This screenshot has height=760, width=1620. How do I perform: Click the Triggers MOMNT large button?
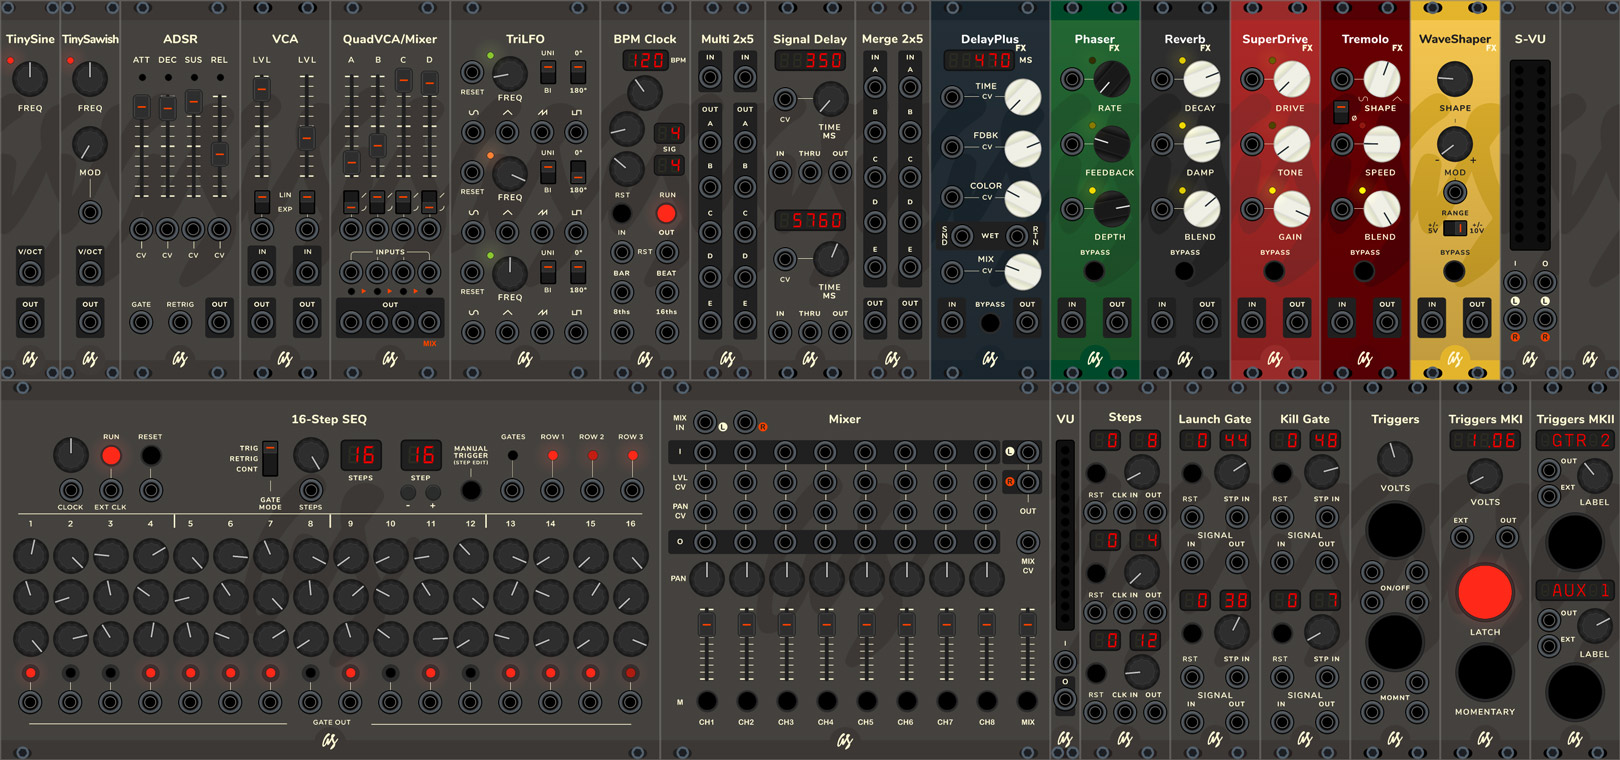point(1395,642)
